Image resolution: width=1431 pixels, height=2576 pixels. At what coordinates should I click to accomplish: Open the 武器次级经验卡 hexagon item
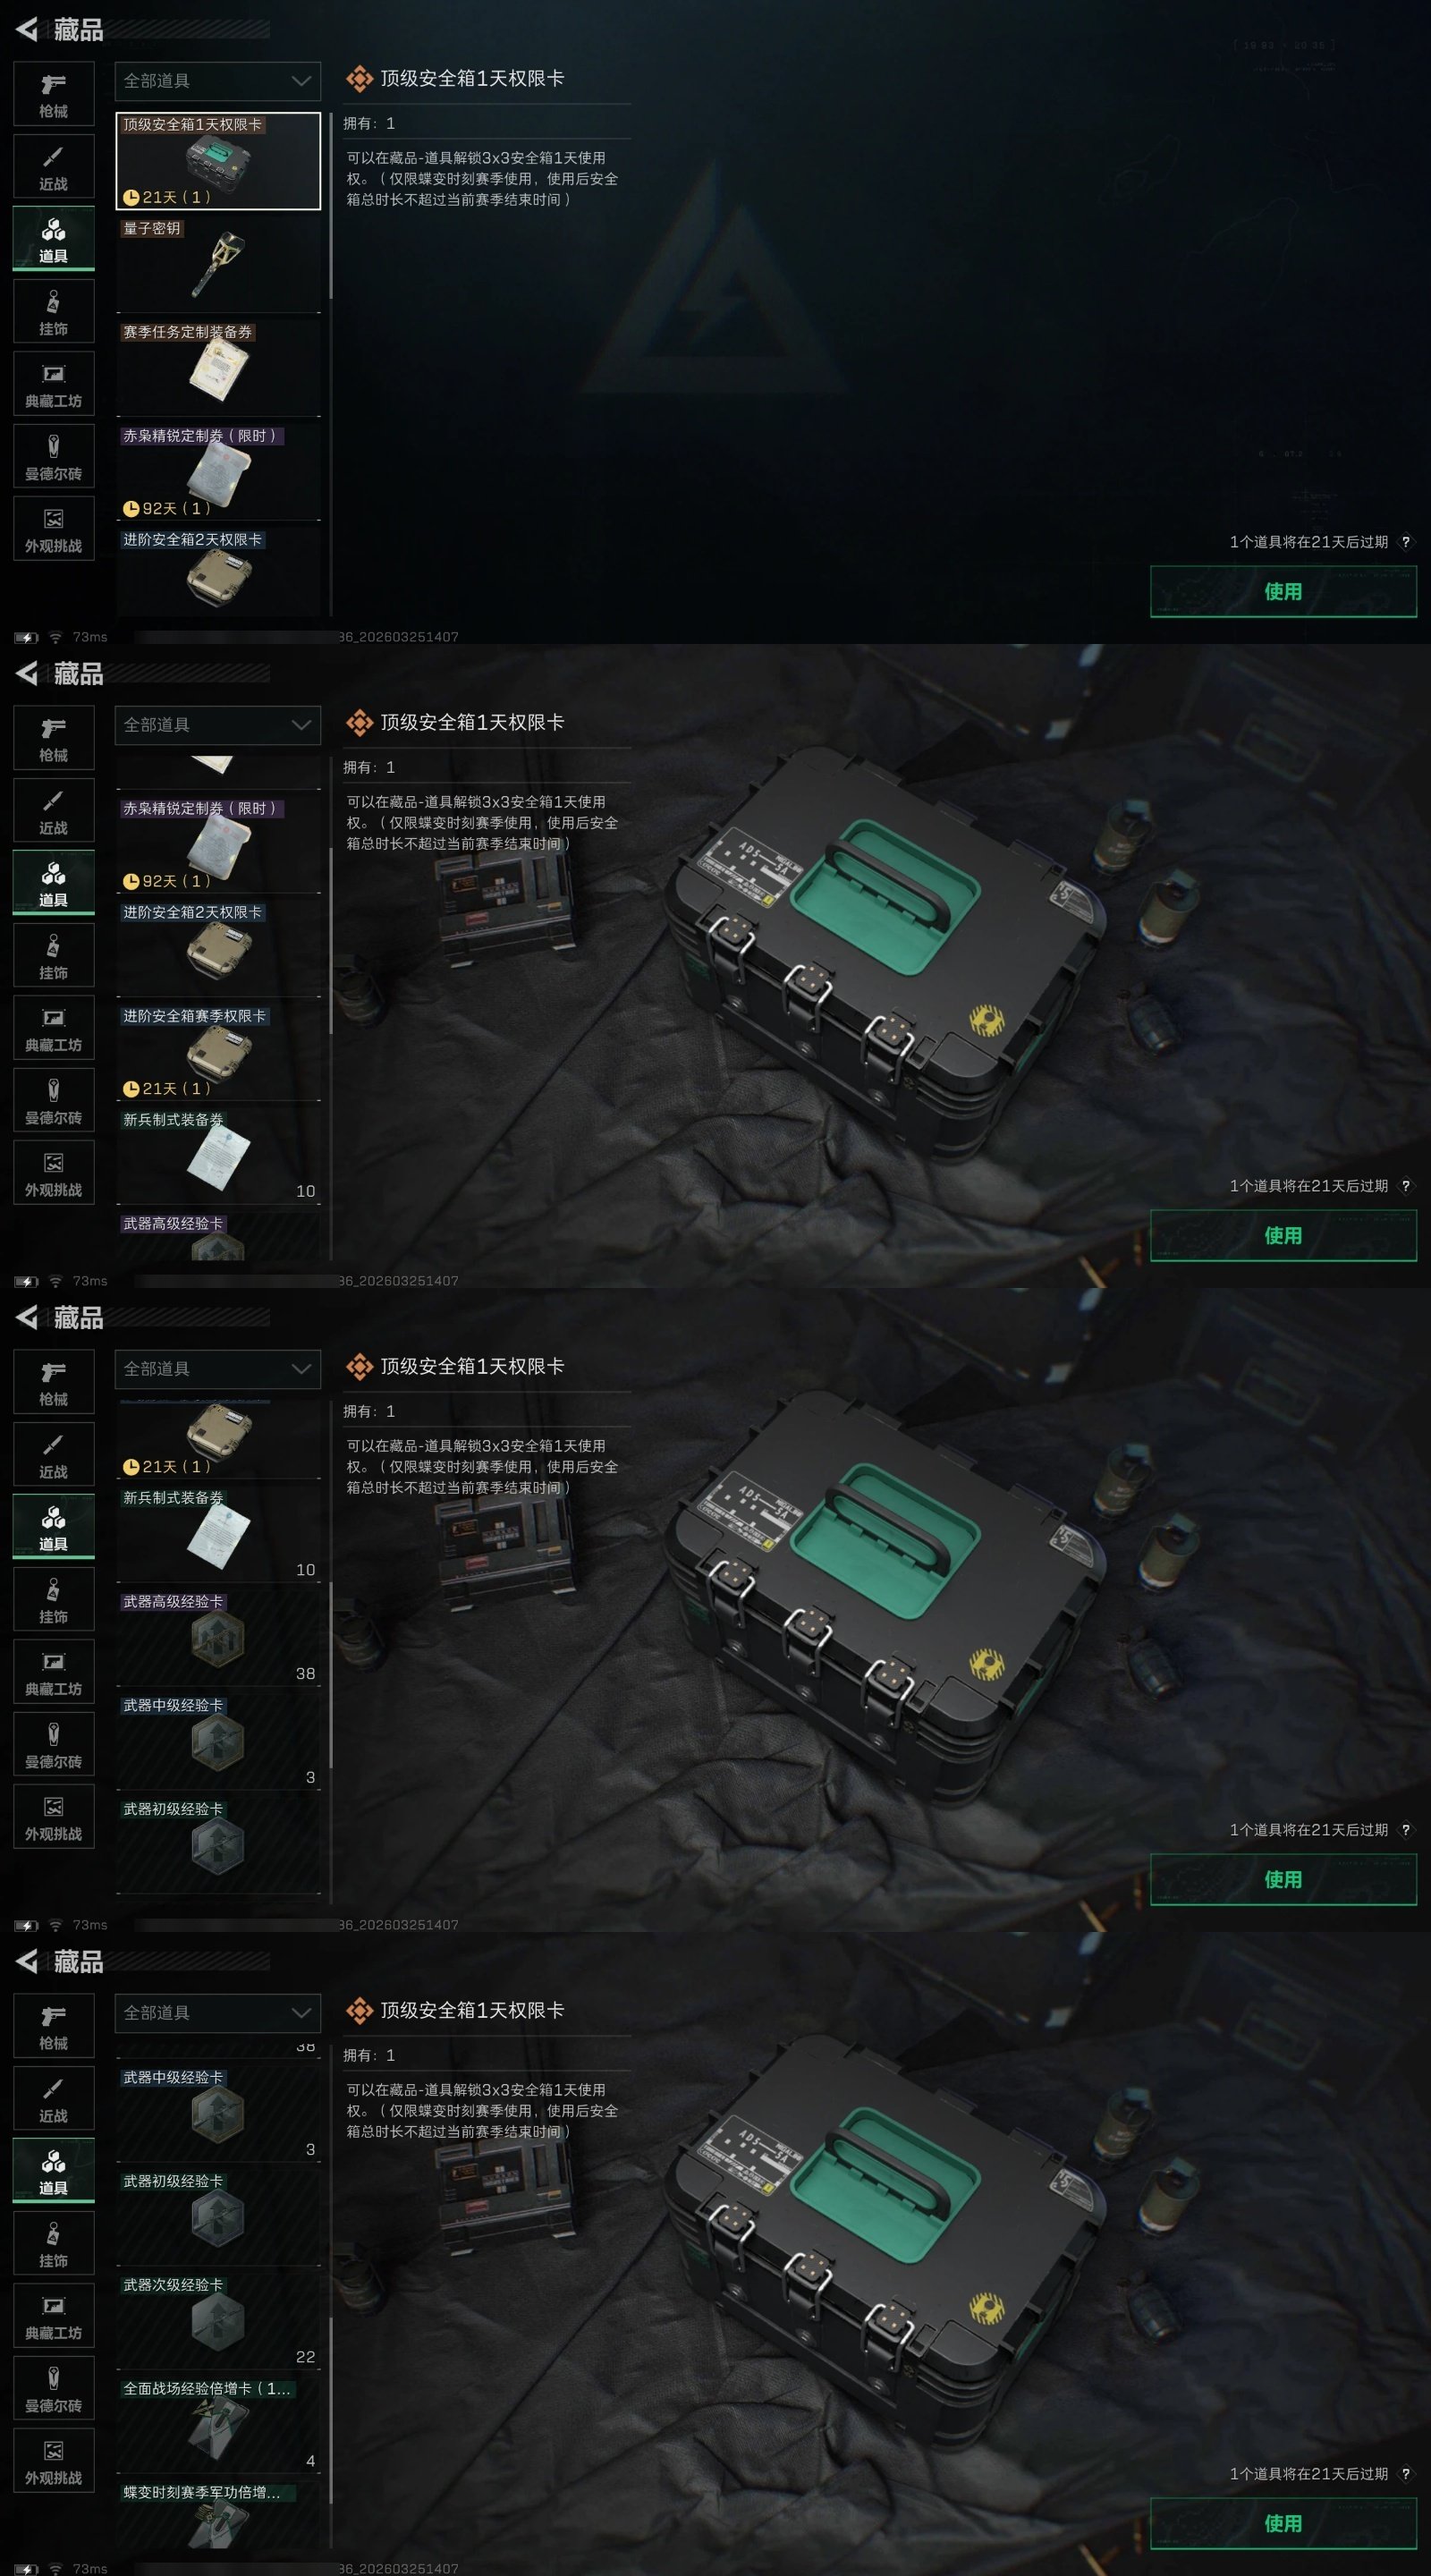218,2321
